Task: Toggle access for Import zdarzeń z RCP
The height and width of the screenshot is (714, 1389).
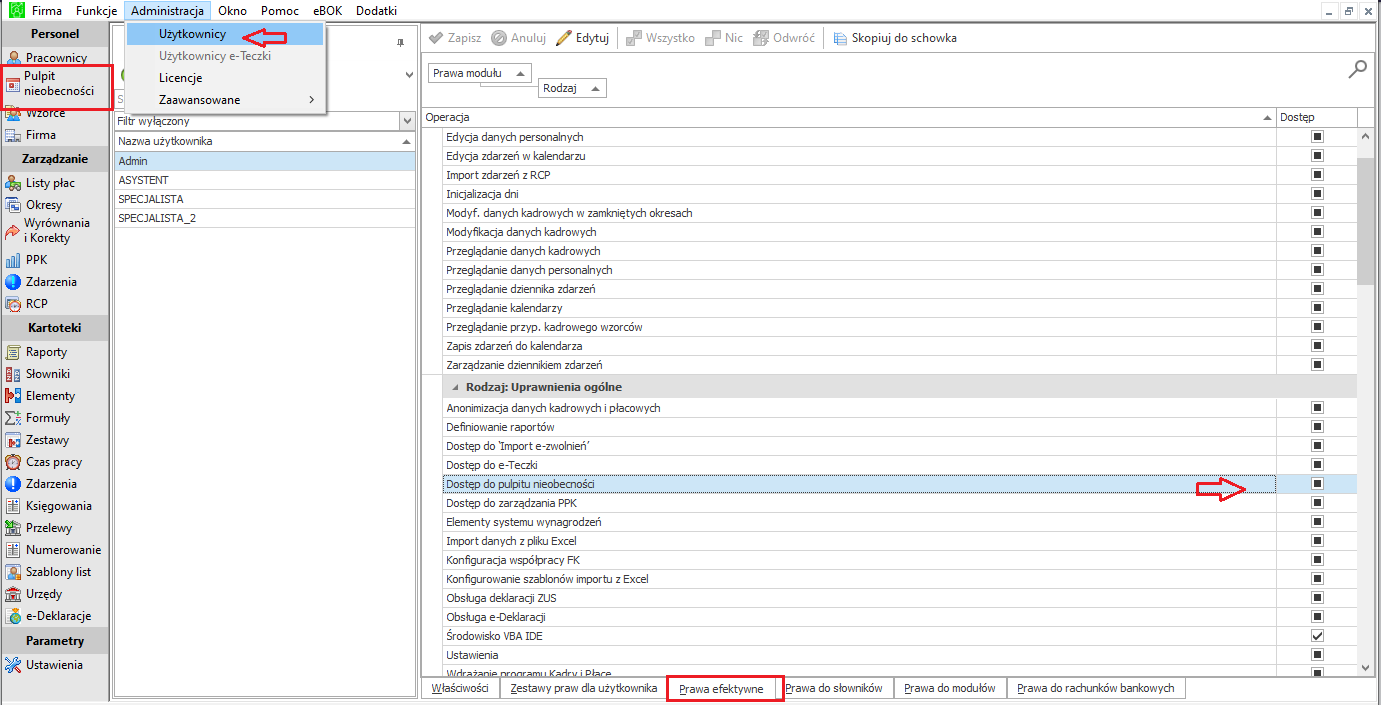Action: (x=1317, y=175)
